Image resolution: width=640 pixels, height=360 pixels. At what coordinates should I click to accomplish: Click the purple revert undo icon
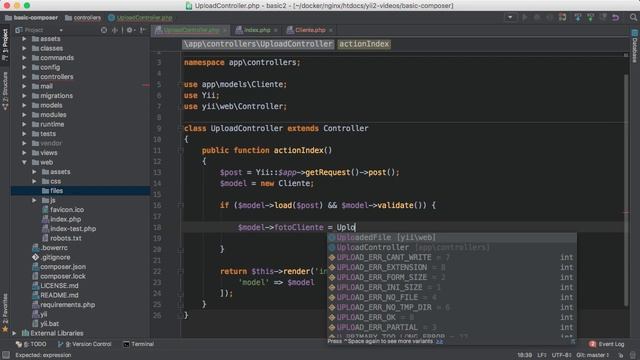(616, 18)
